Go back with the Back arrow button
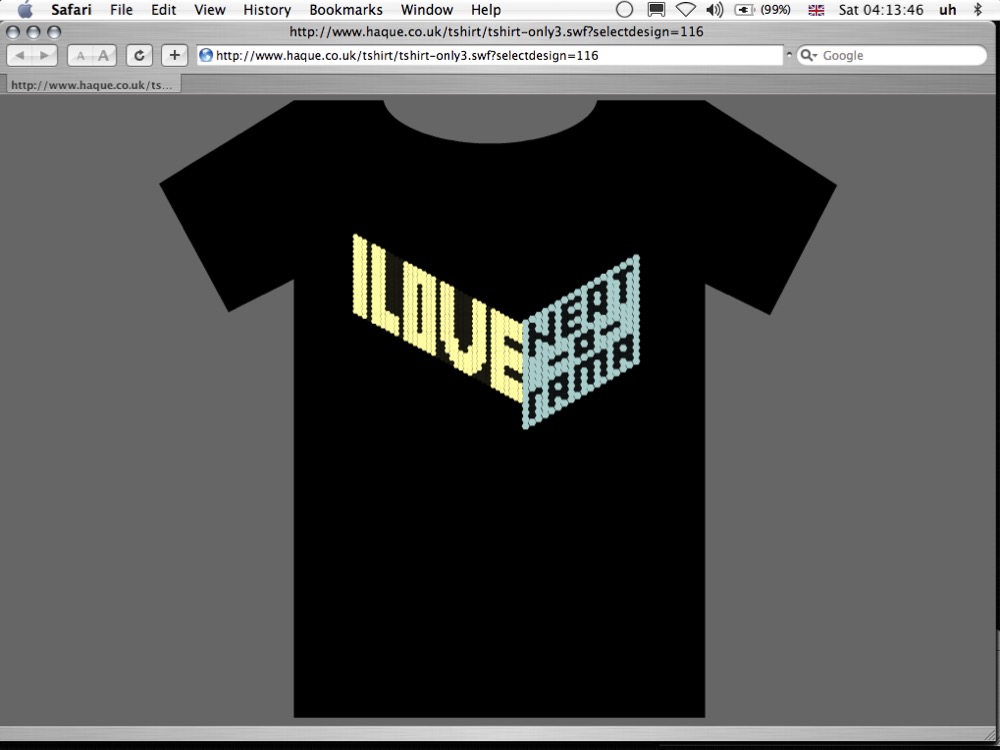This screenshot has width=1000, height=750. tap(20, 55)
